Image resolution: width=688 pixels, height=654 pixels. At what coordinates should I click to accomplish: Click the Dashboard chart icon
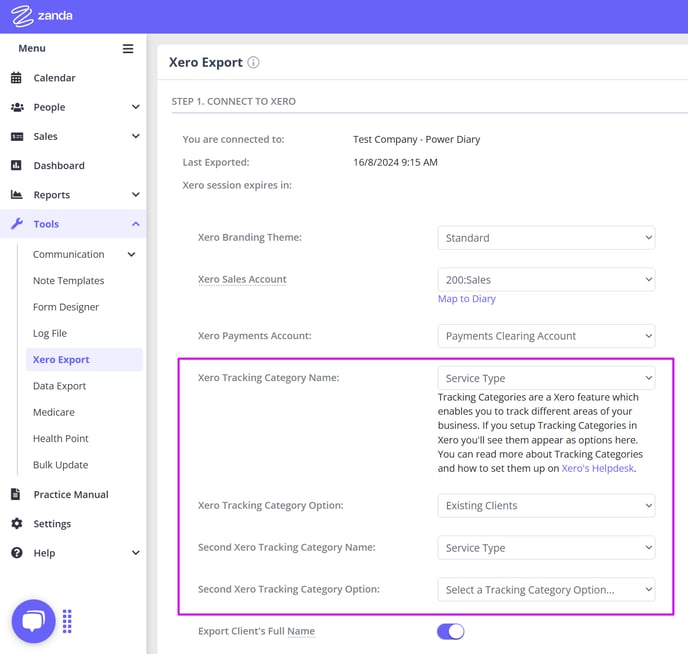tap(16, 165)
